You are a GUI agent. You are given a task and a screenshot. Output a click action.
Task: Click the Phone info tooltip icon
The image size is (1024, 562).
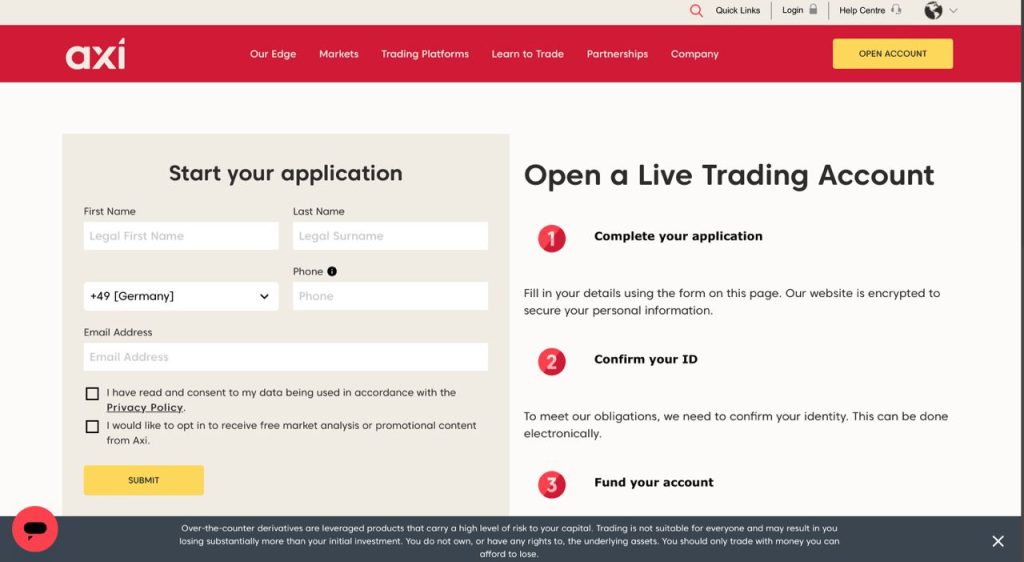[332, 271]
